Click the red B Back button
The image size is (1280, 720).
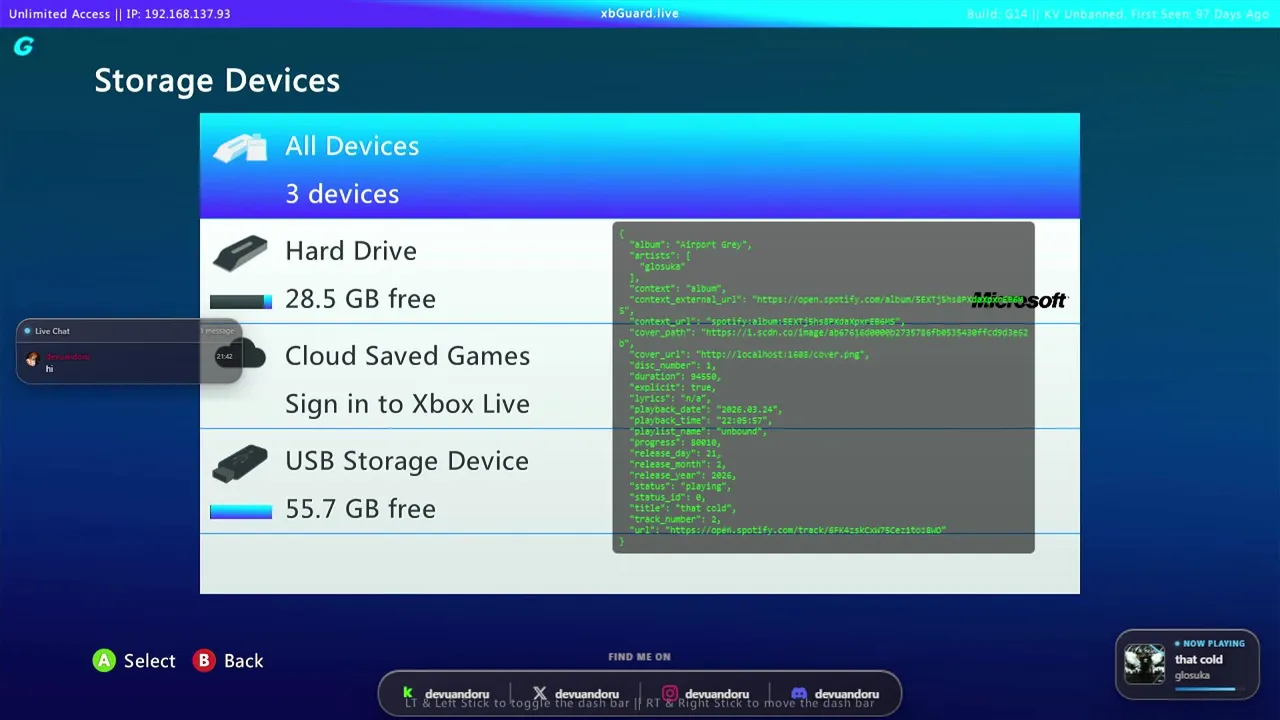point(204,660)
